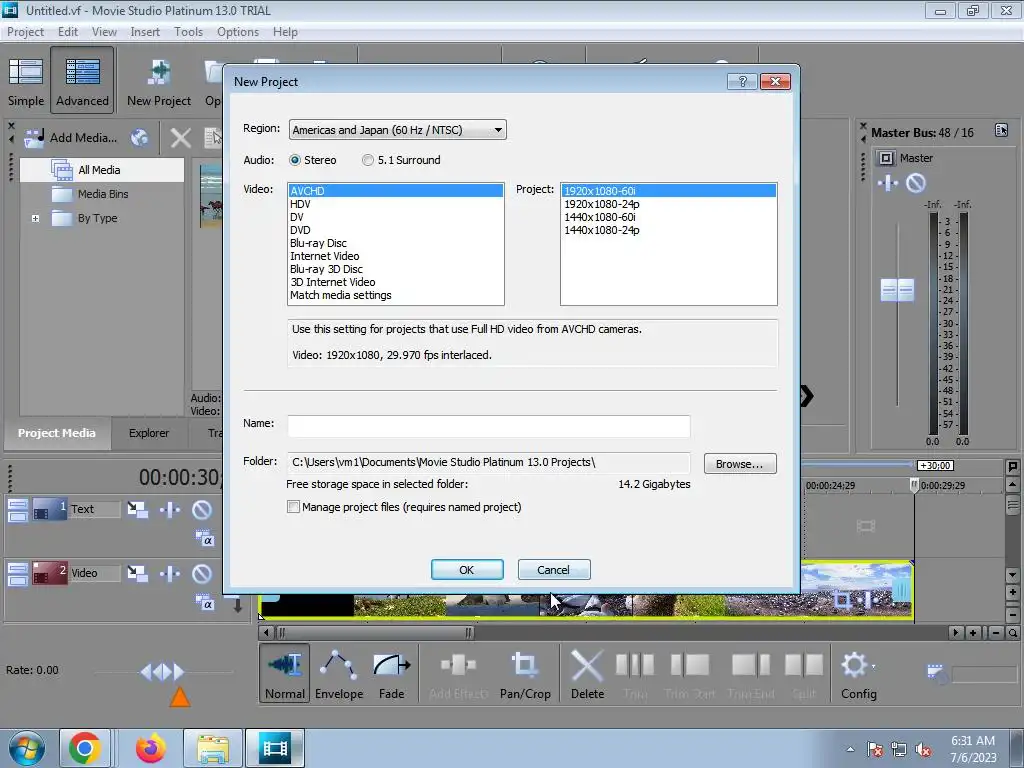Open the Insert menu
This screenshot has height=768, width=1024.
pyautogui.click(x=144, y=31)
